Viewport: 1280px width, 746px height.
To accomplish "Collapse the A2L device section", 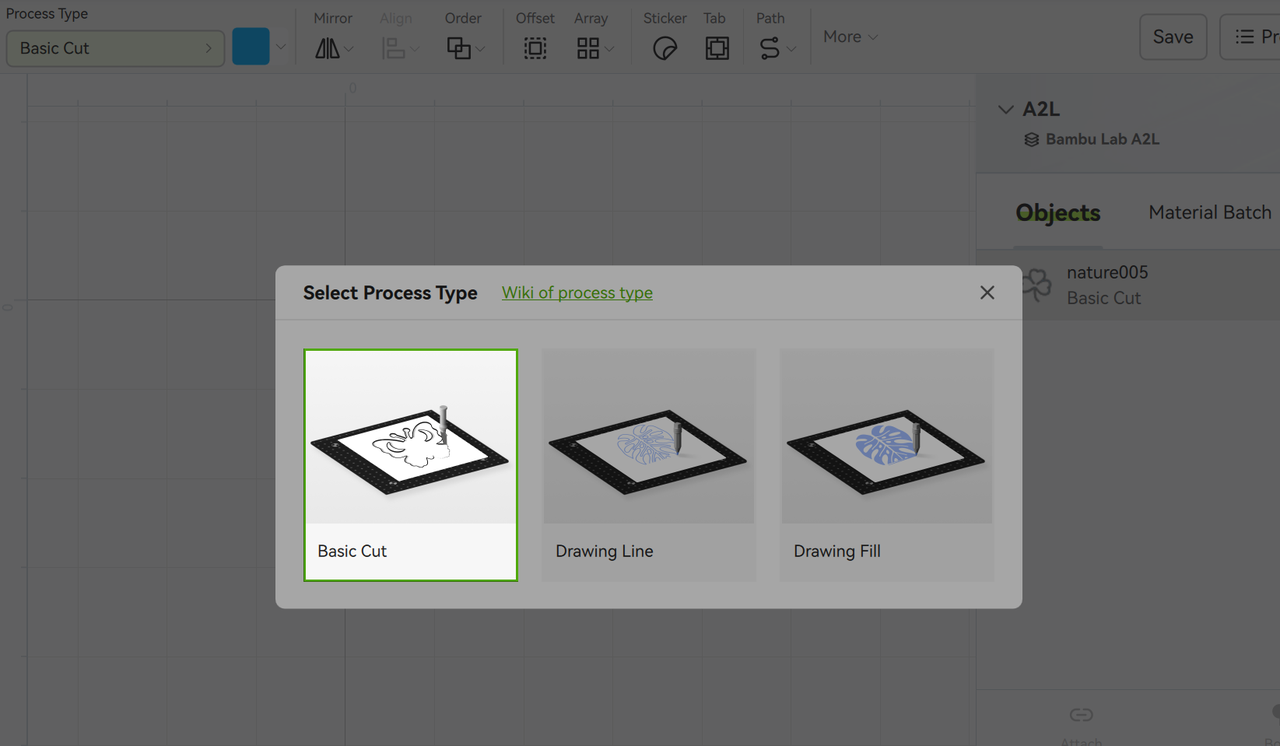I will 1006,110.
